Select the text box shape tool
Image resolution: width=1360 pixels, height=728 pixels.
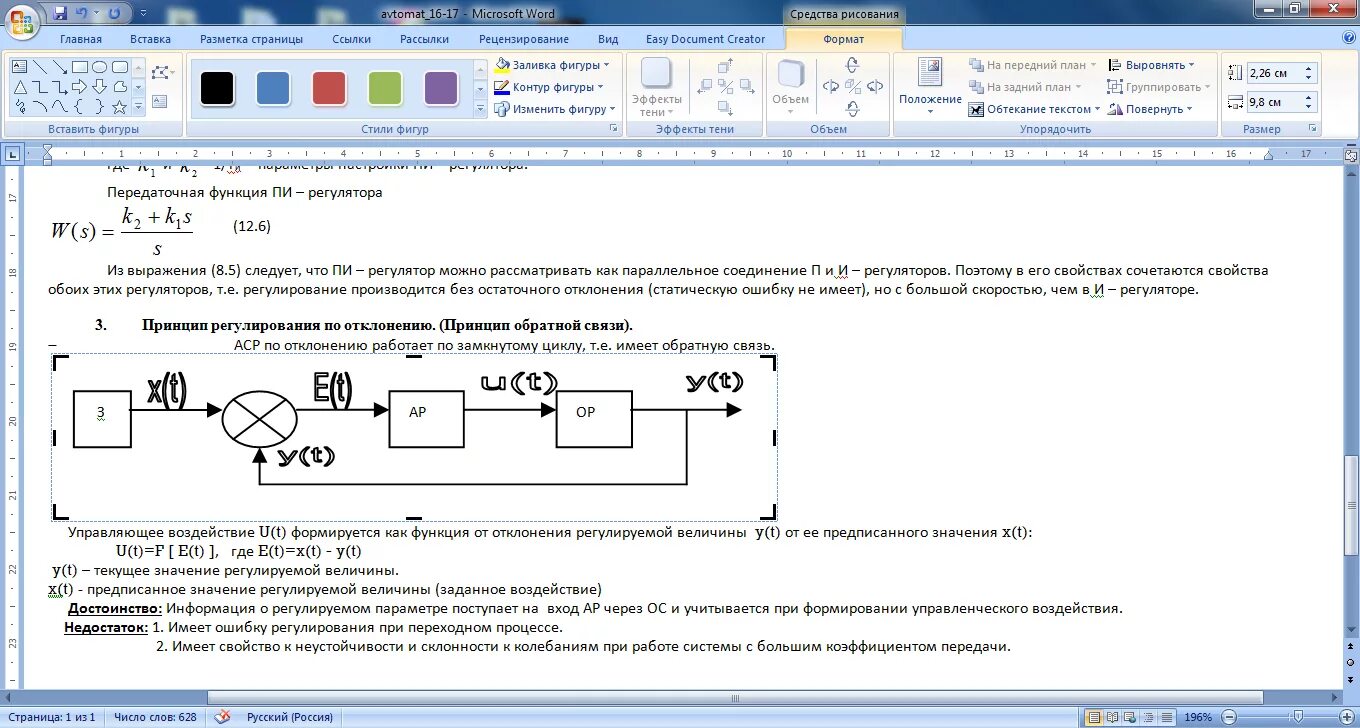(19, 68)
